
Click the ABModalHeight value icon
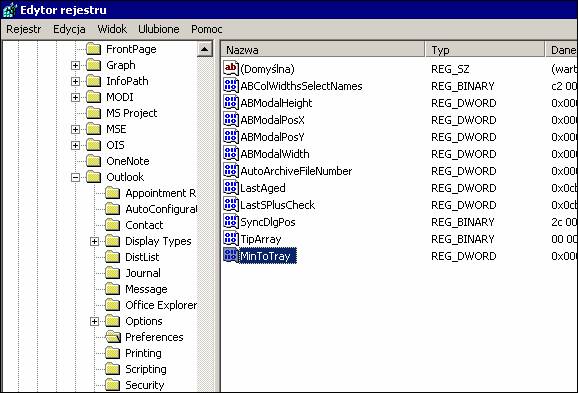coord(231,102)
